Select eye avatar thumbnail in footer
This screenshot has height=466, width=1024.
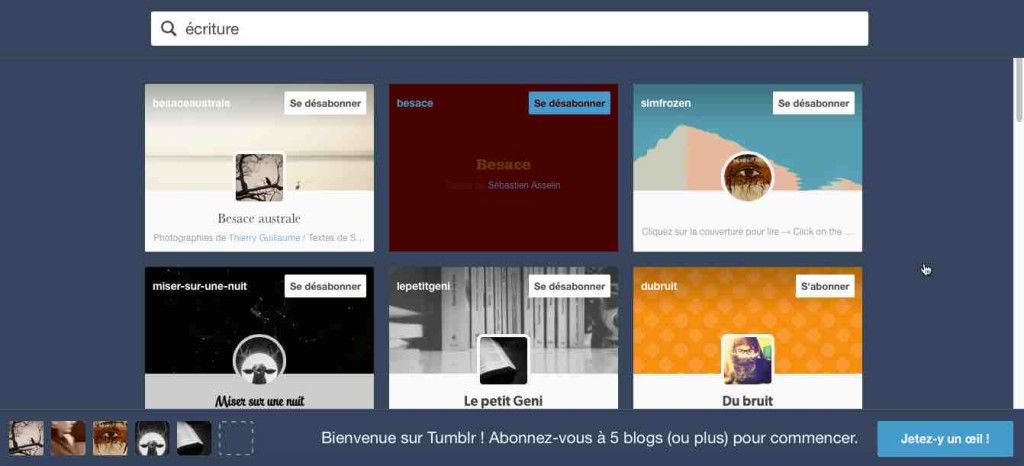tap(110, 438)
